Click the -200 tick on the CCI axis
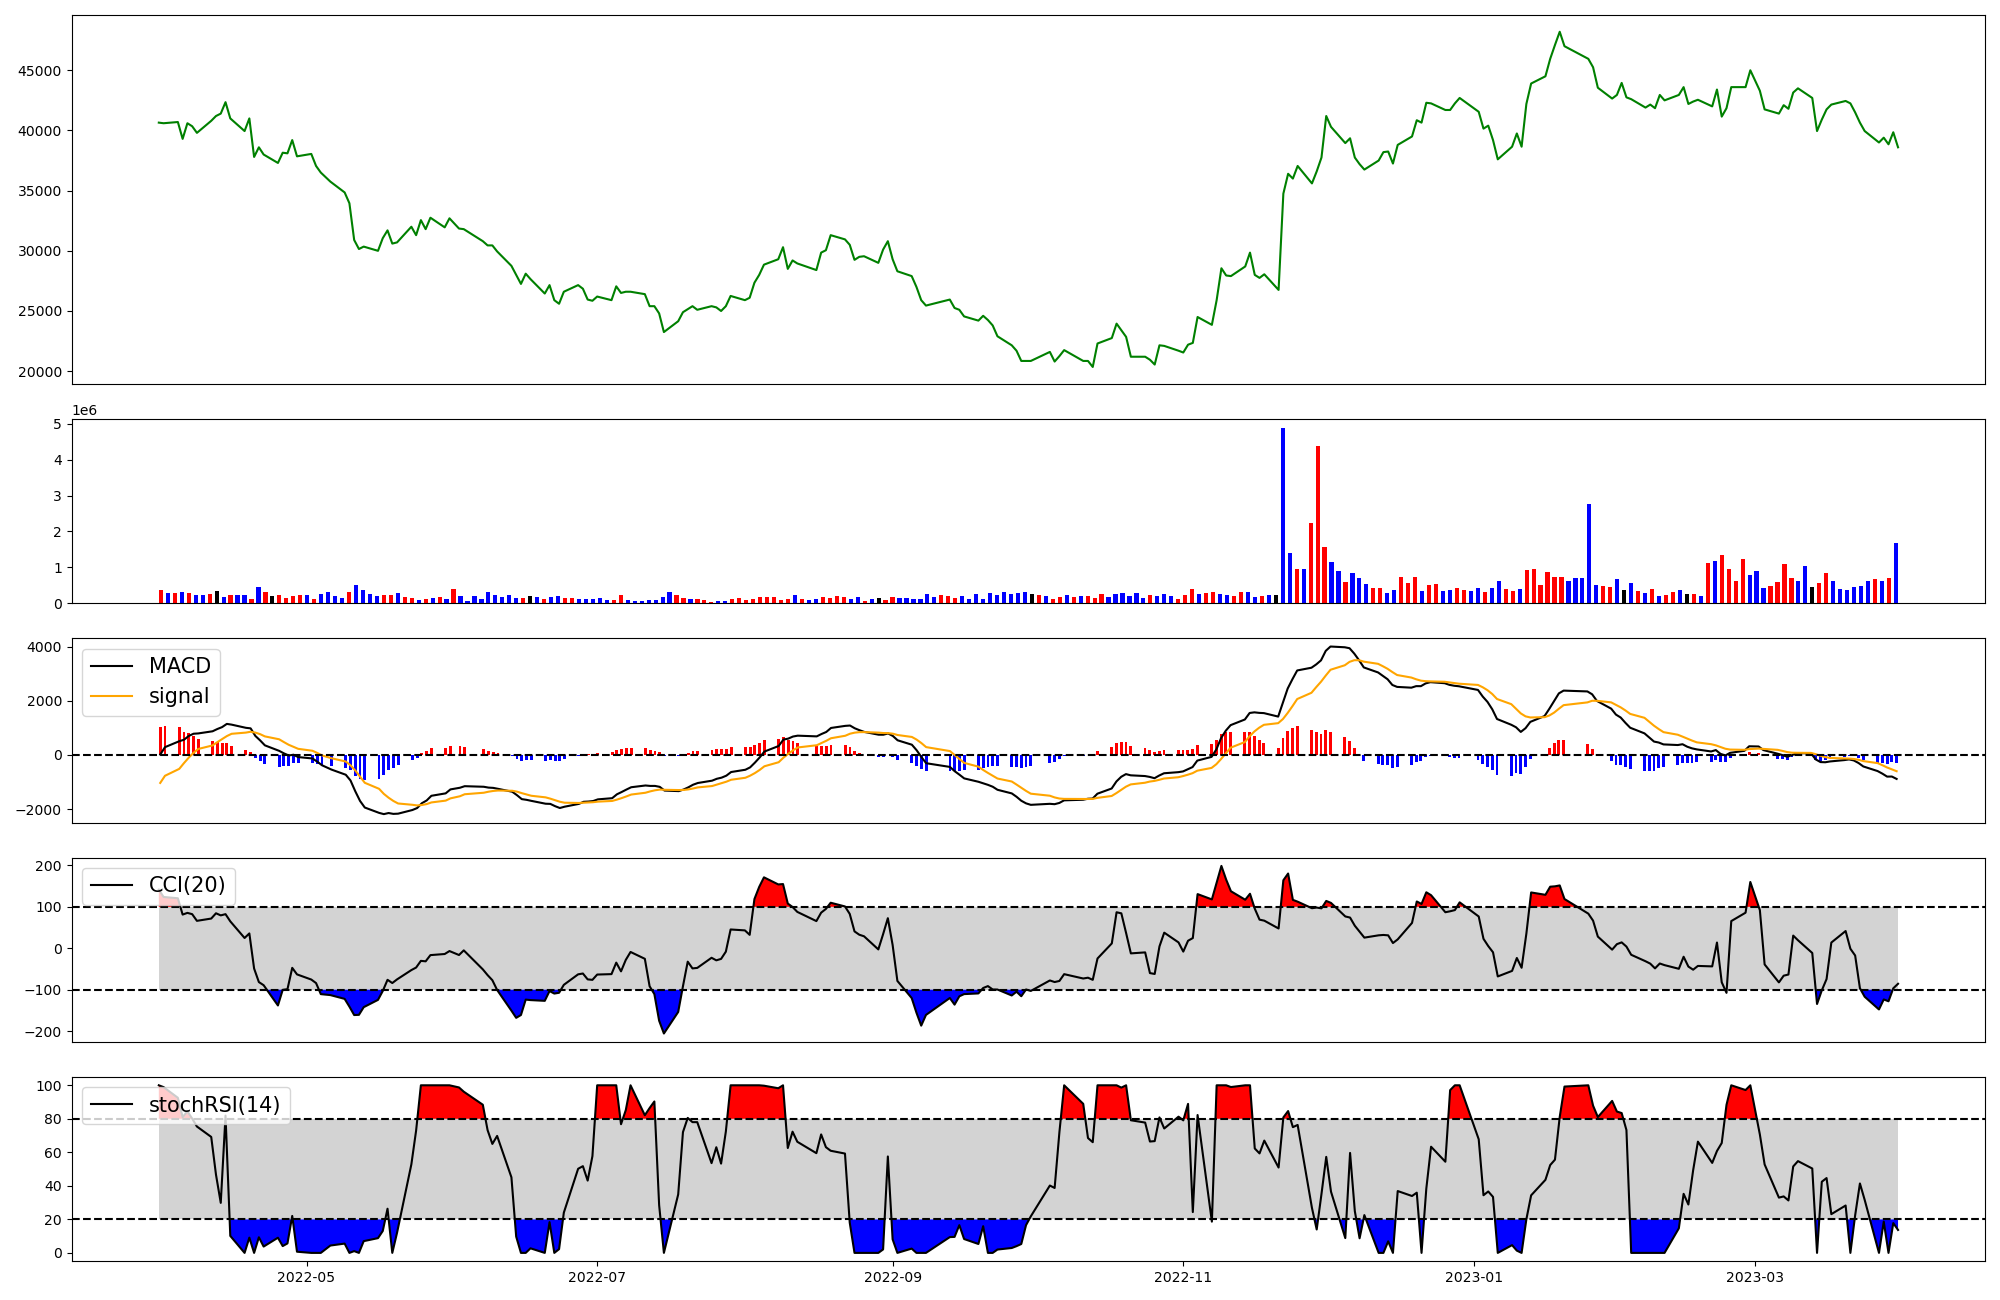The height and width of the screenshot is (1300, 2000). [x=44, y=1032]
